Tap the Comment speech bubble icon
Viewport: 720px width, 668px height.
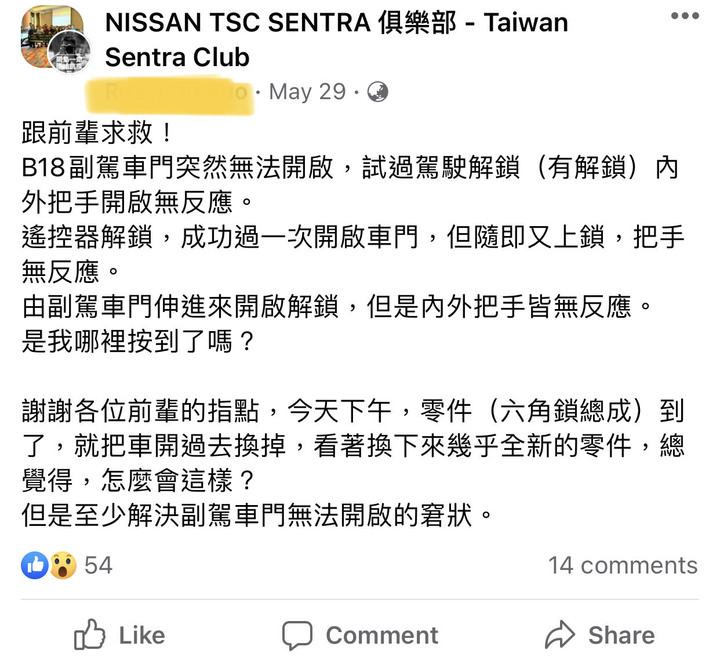[297, 635]
